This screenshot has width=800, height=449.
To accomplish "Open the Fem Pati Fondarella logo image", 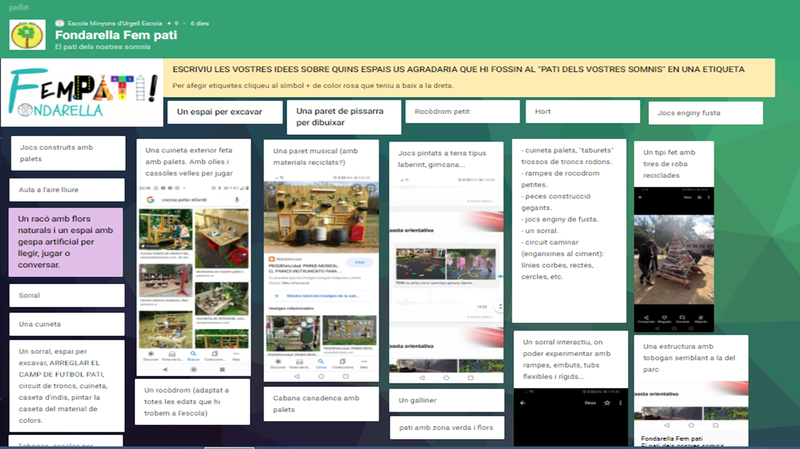I will point(82,92).
